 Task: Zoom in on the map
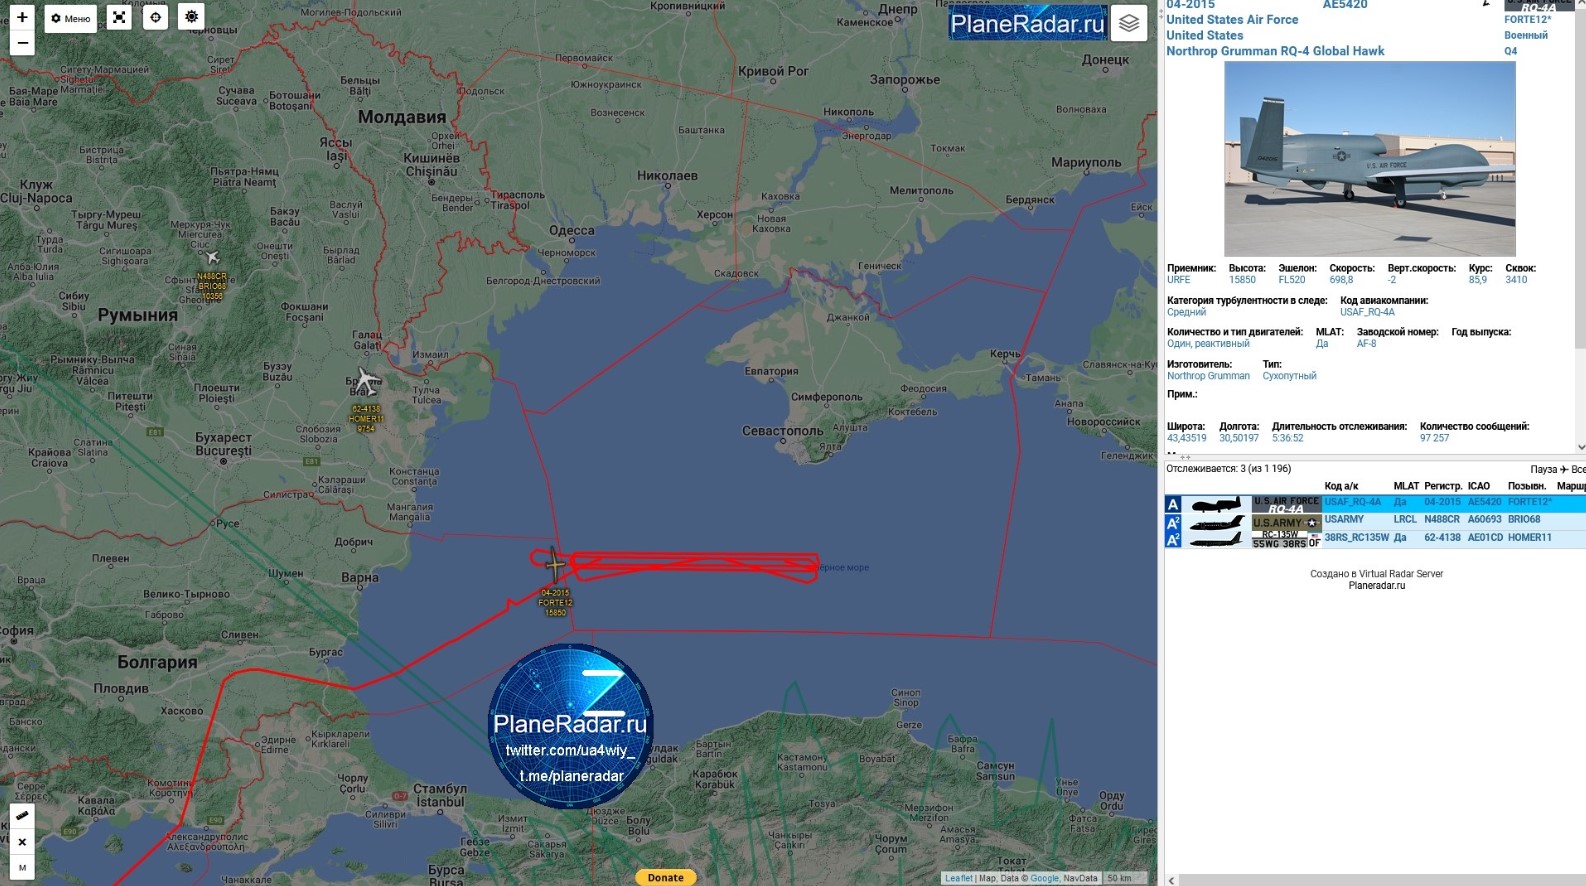pos(22,17)
